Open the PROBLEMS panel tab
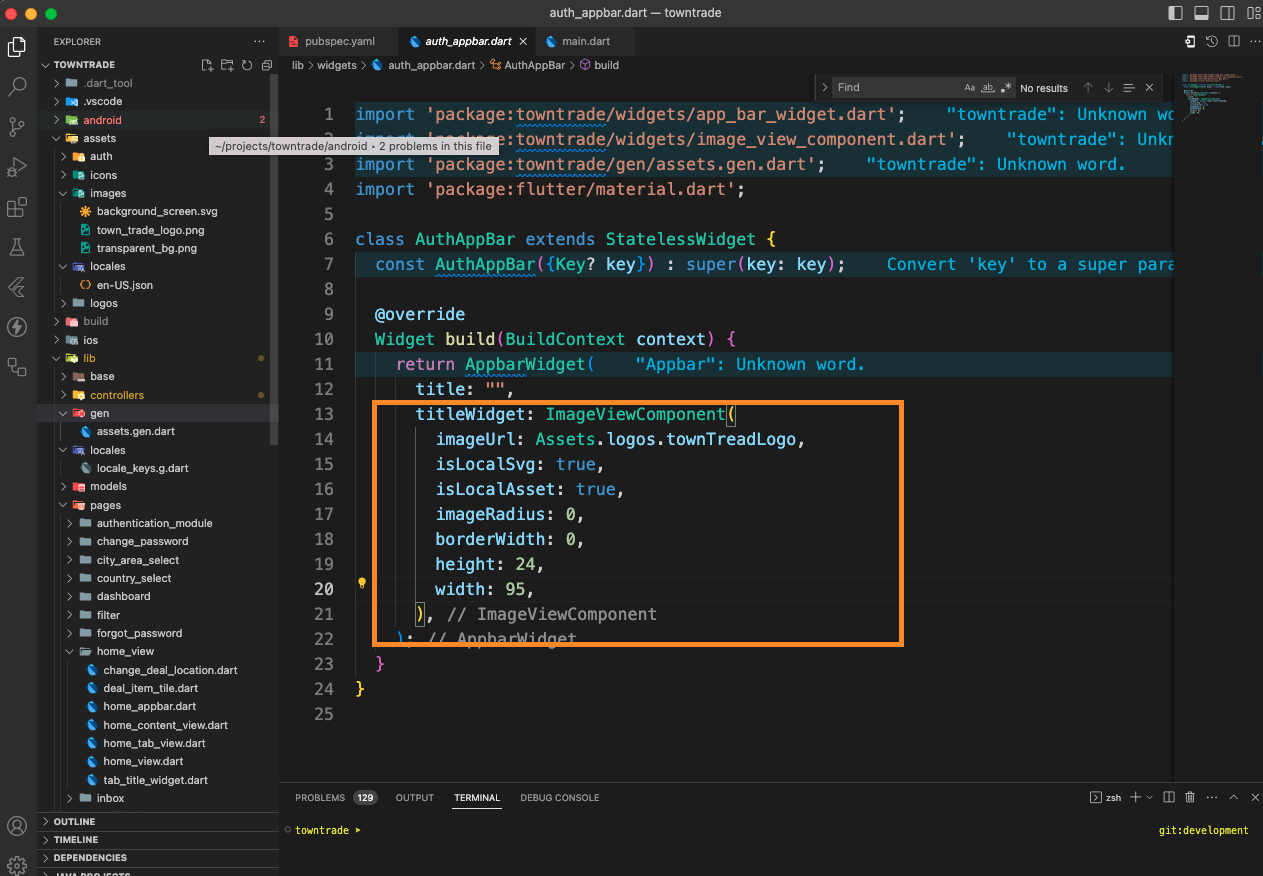The width and height of the screenshot is (1263, 876). pos(335,797)
